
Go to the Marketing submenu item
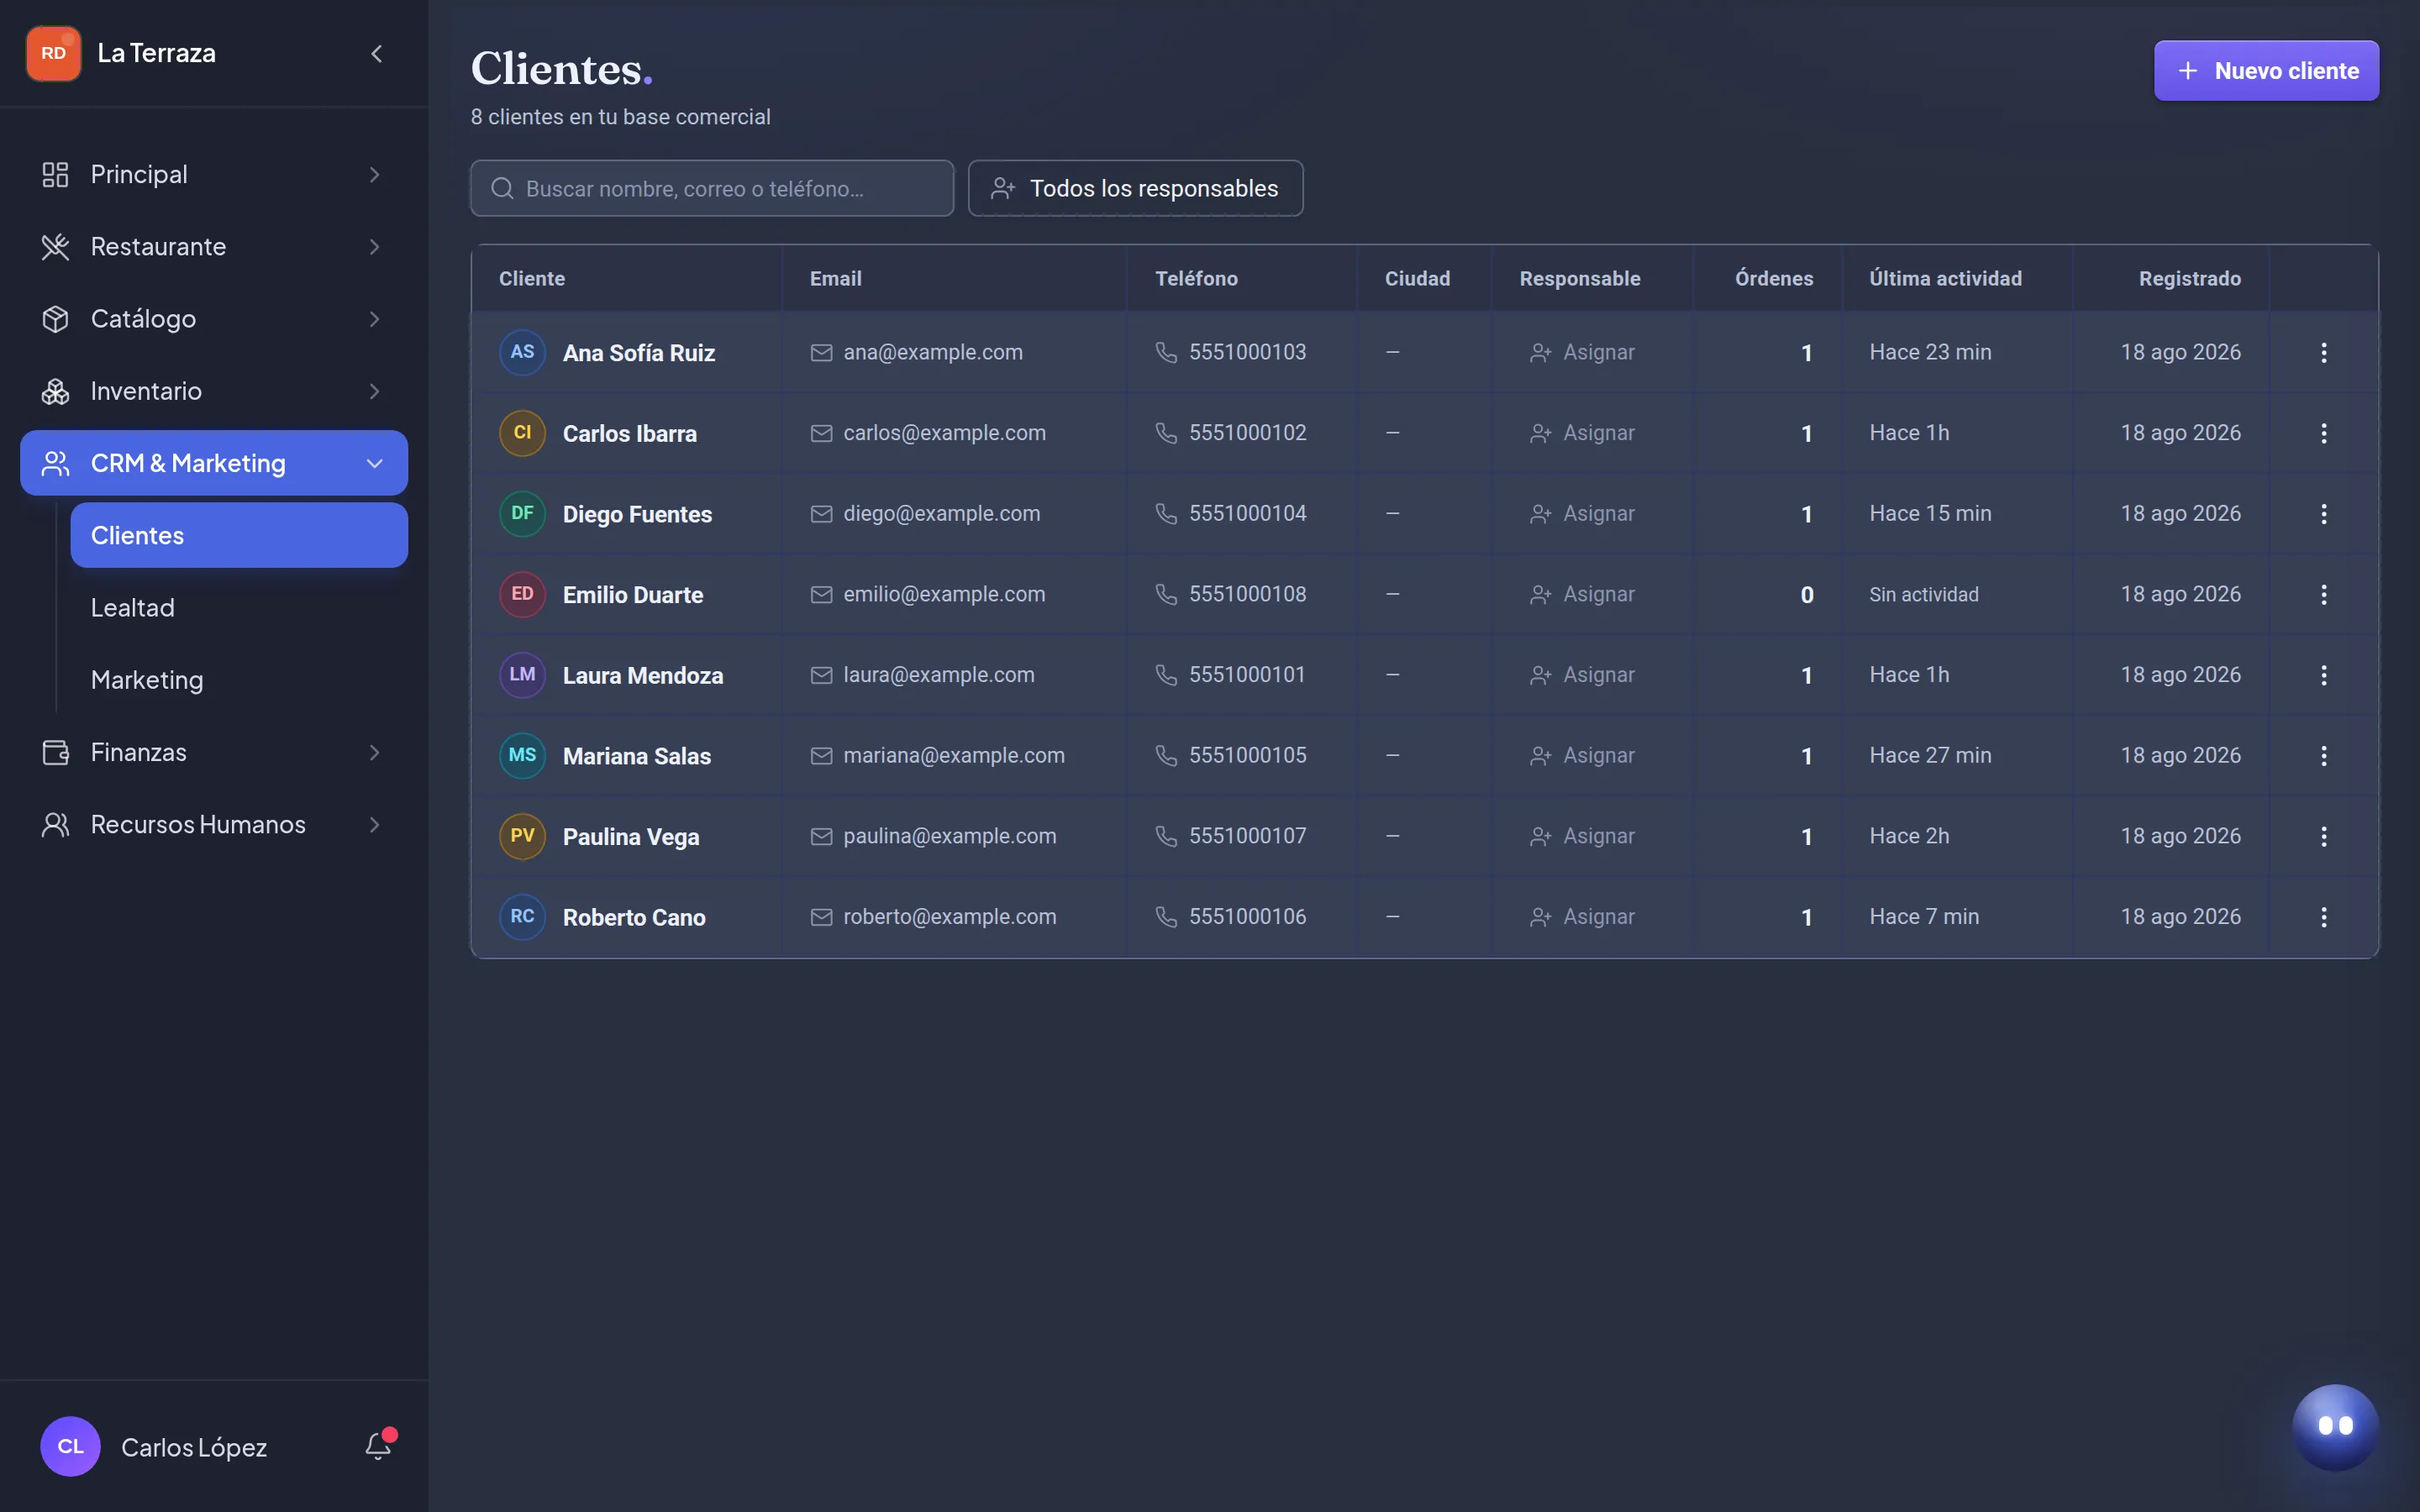tap(239, 680)
